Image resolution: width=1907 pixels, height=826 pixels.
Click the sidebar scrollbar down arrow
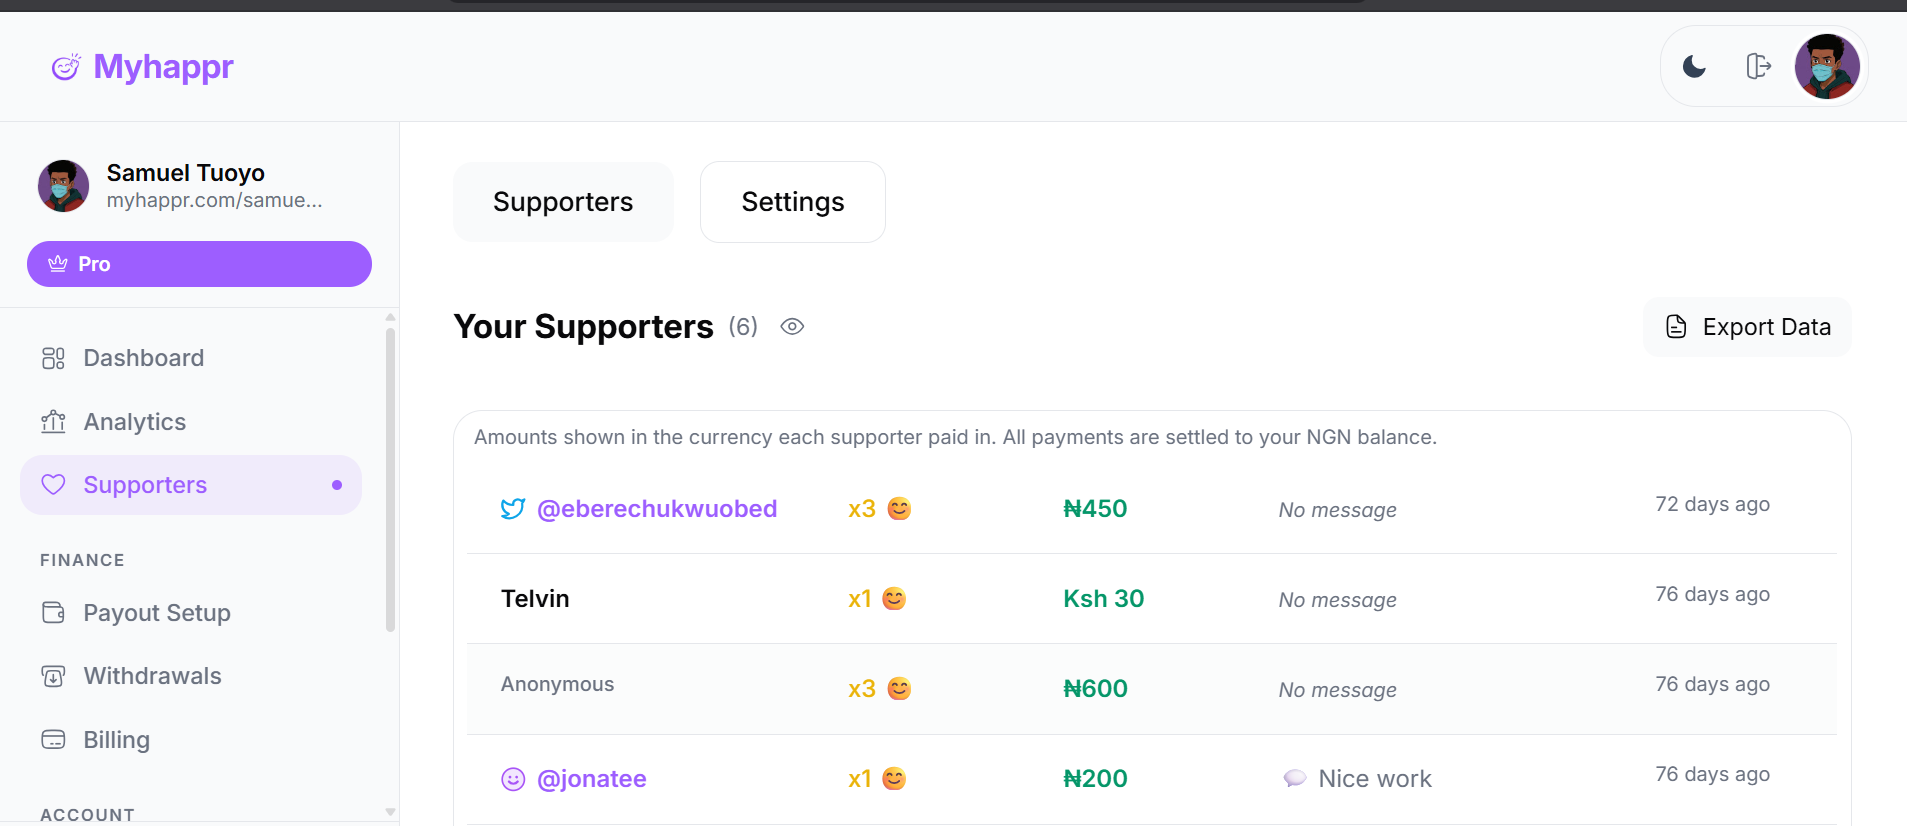390,812
